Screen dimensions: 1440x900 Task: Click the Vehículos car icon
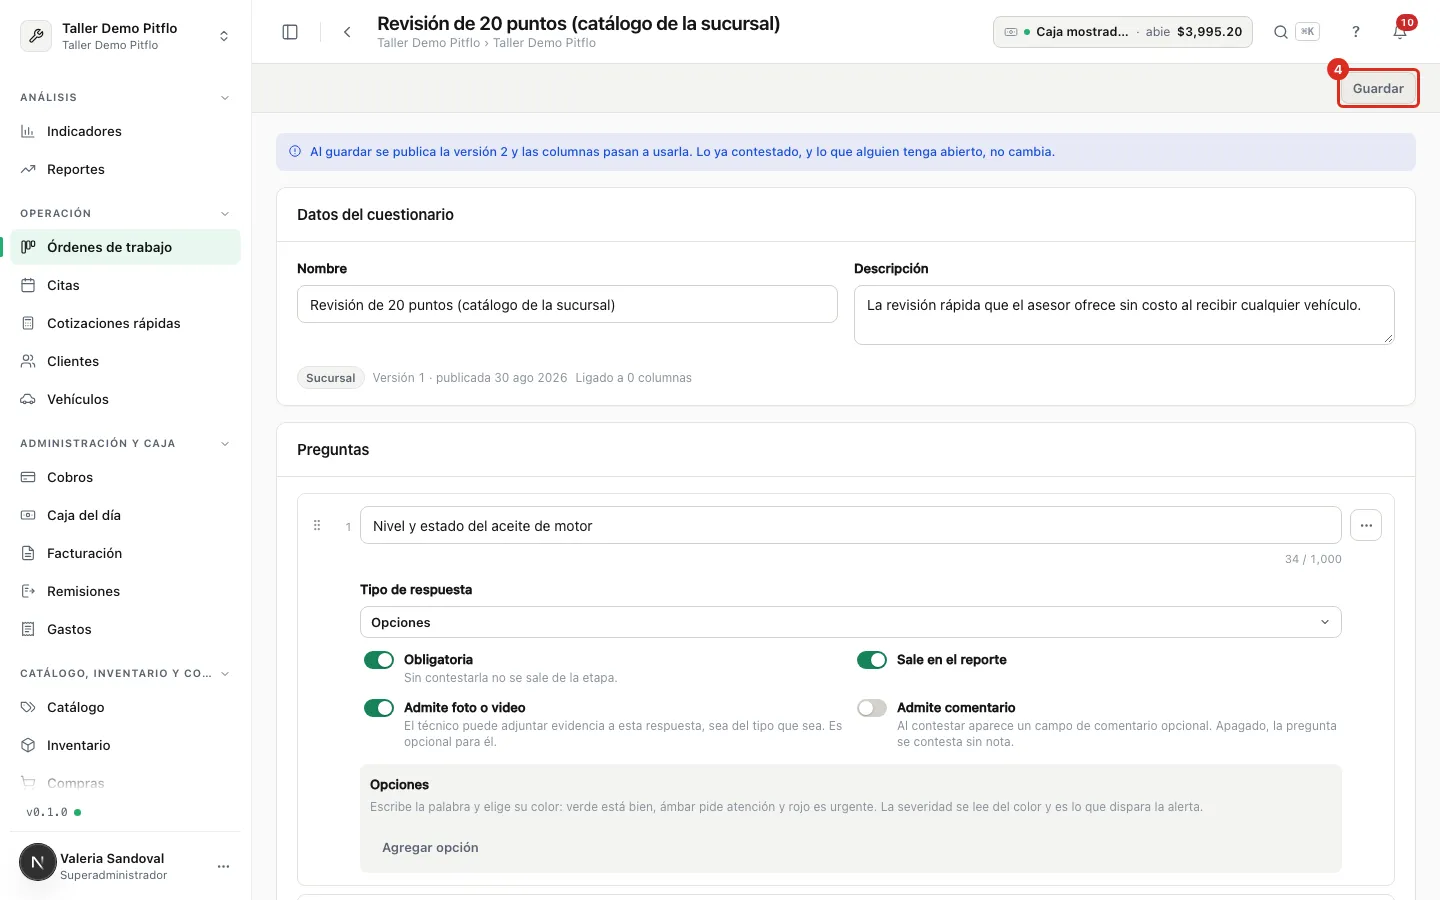tap(28, 399)
